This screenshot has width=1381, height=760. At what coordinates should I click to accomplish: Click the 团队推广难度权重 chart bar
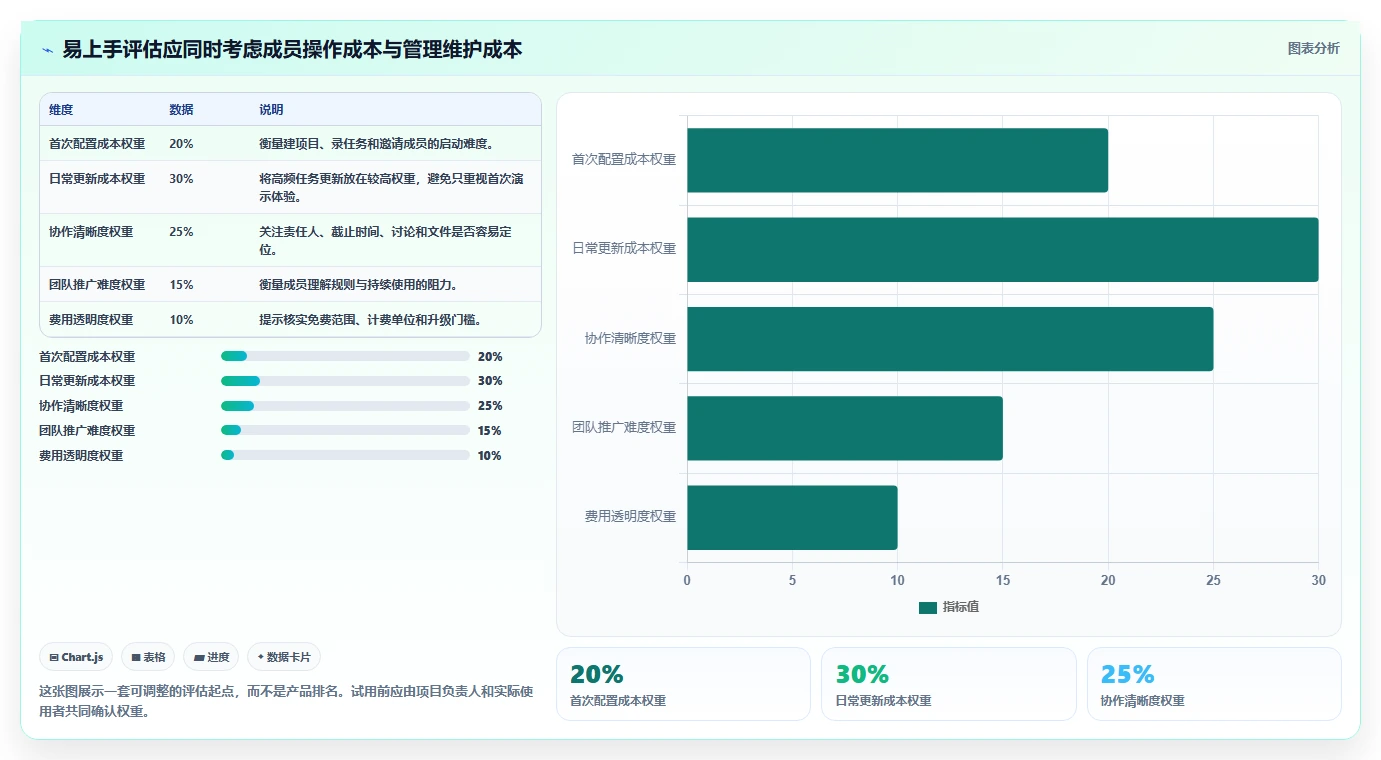click(x=844, y=428)
